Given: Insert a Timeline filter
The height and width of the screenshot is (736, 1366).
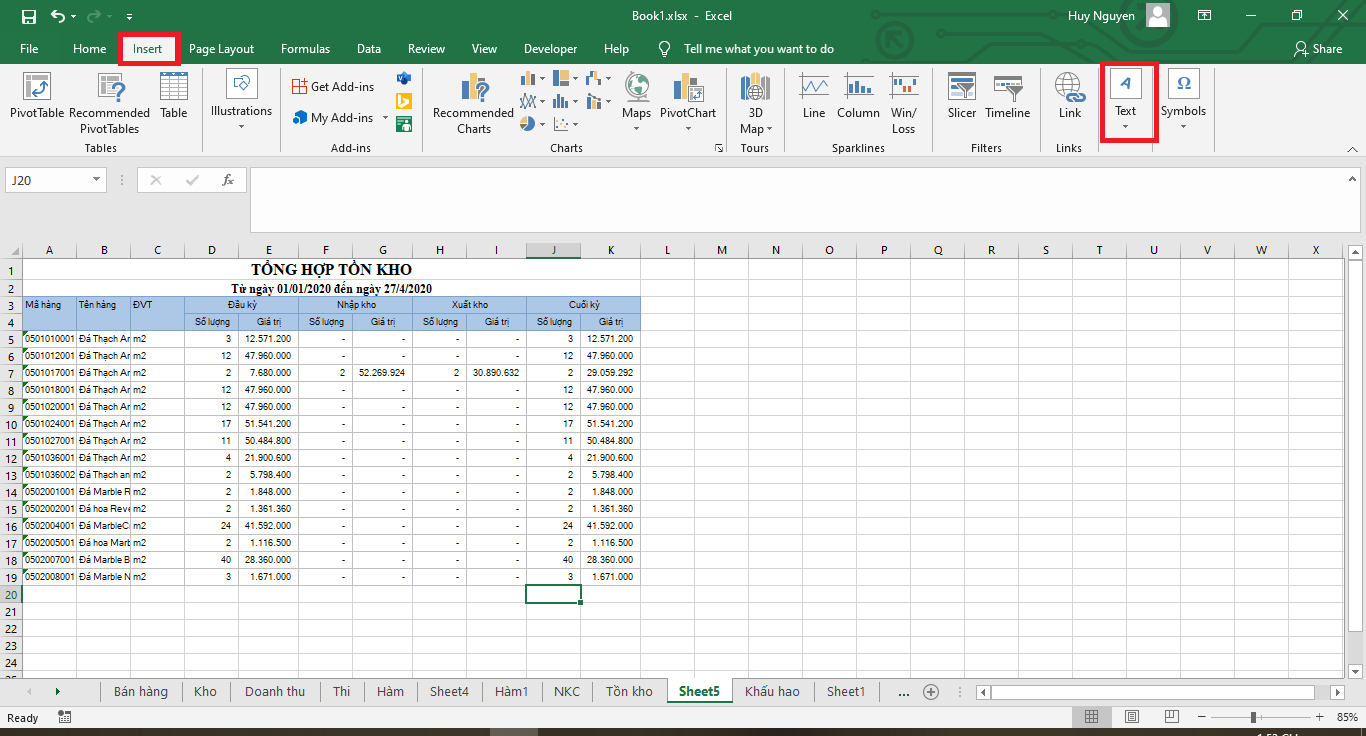Looking at the screenshot, I should [x=1007, y=100].
